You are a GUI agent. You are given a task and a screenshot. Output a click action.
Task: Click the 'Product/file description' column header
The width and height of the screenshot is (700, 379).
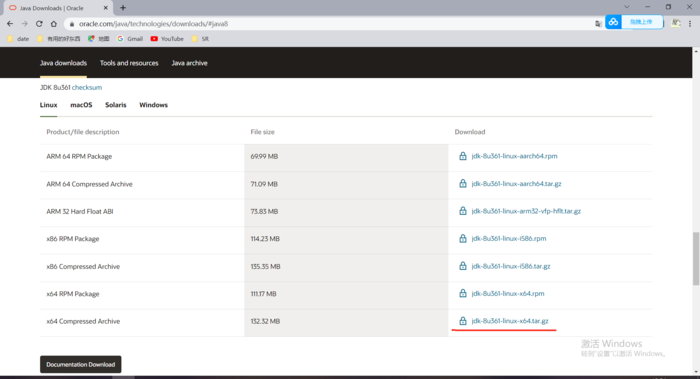tap(83, 132)
